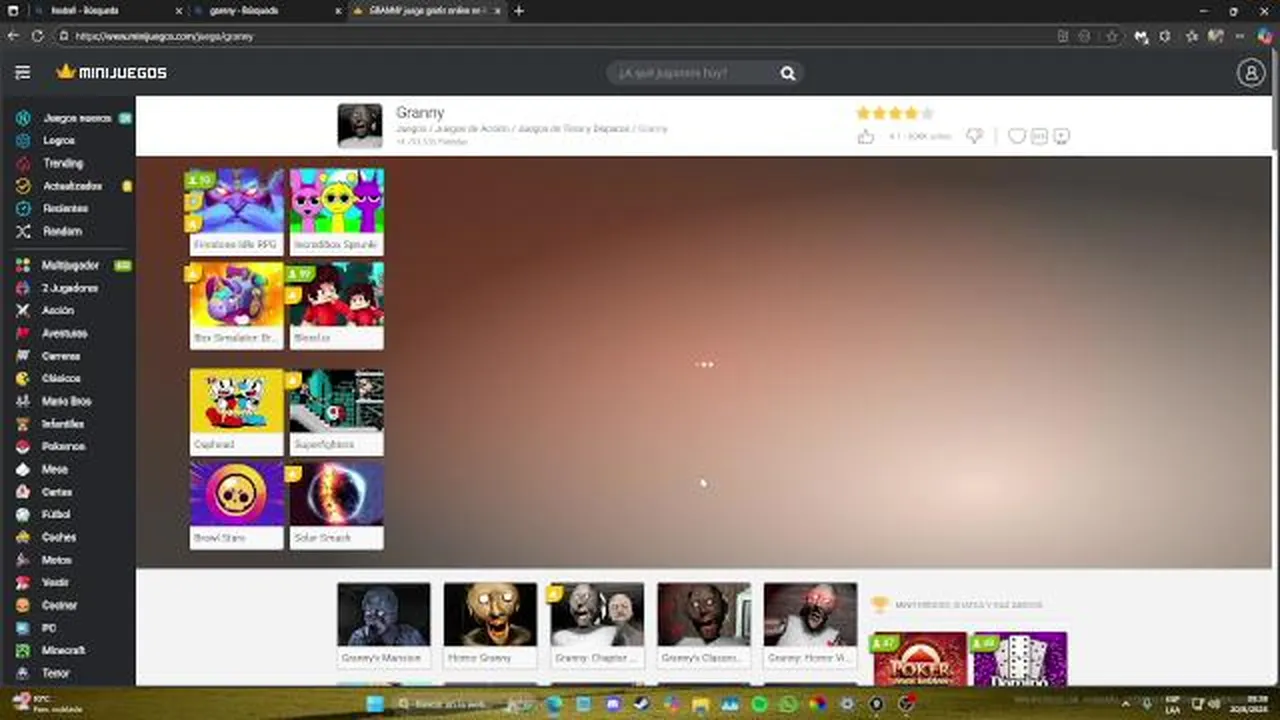Open Granny's Classroom related game

704,625
